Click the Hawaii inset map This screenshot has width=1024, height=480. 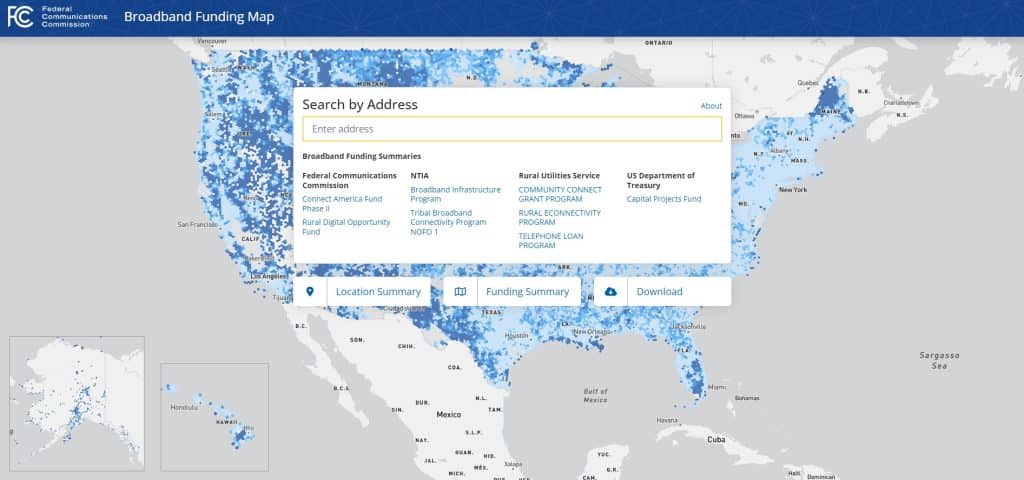214,409
